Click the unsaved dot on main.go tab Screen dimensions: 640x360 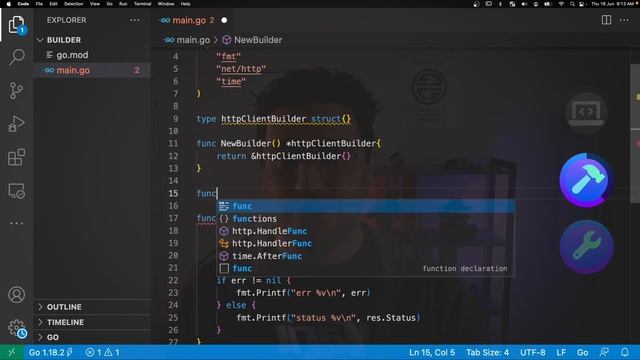pyautogui.click(x=224, y=20)
